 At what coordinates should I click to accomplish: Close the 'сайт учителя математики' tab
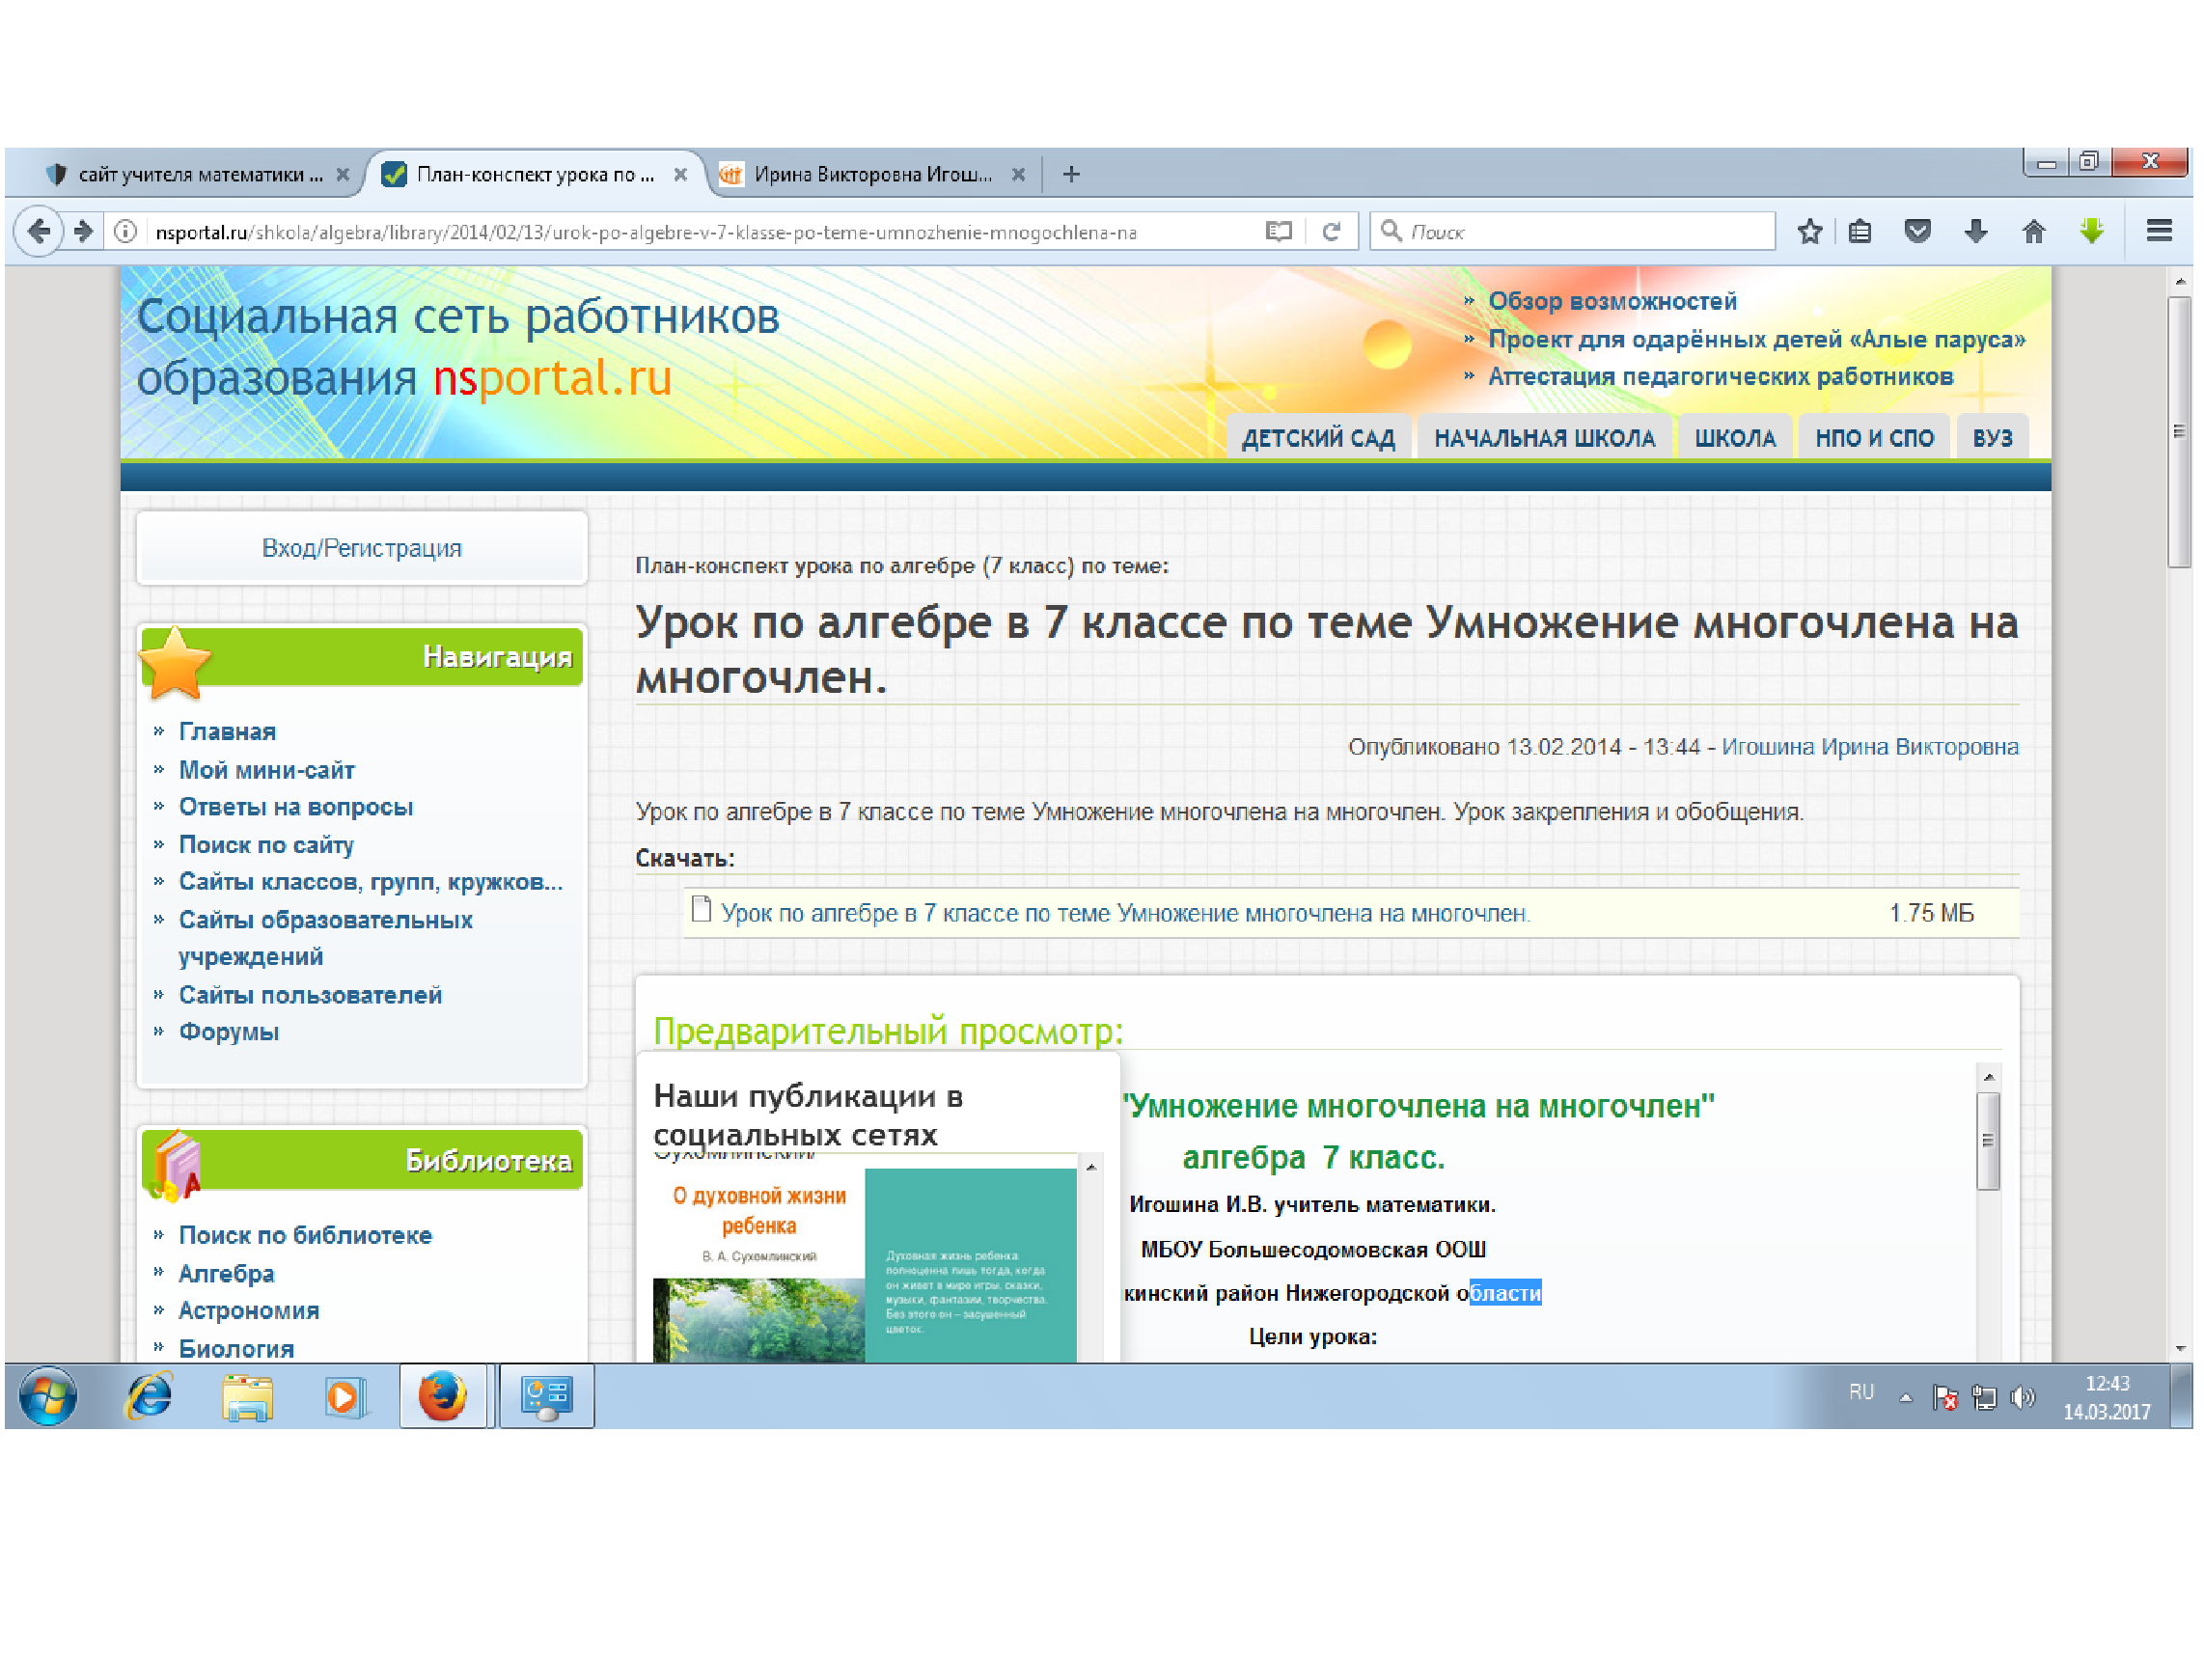[x=342, y=174]
